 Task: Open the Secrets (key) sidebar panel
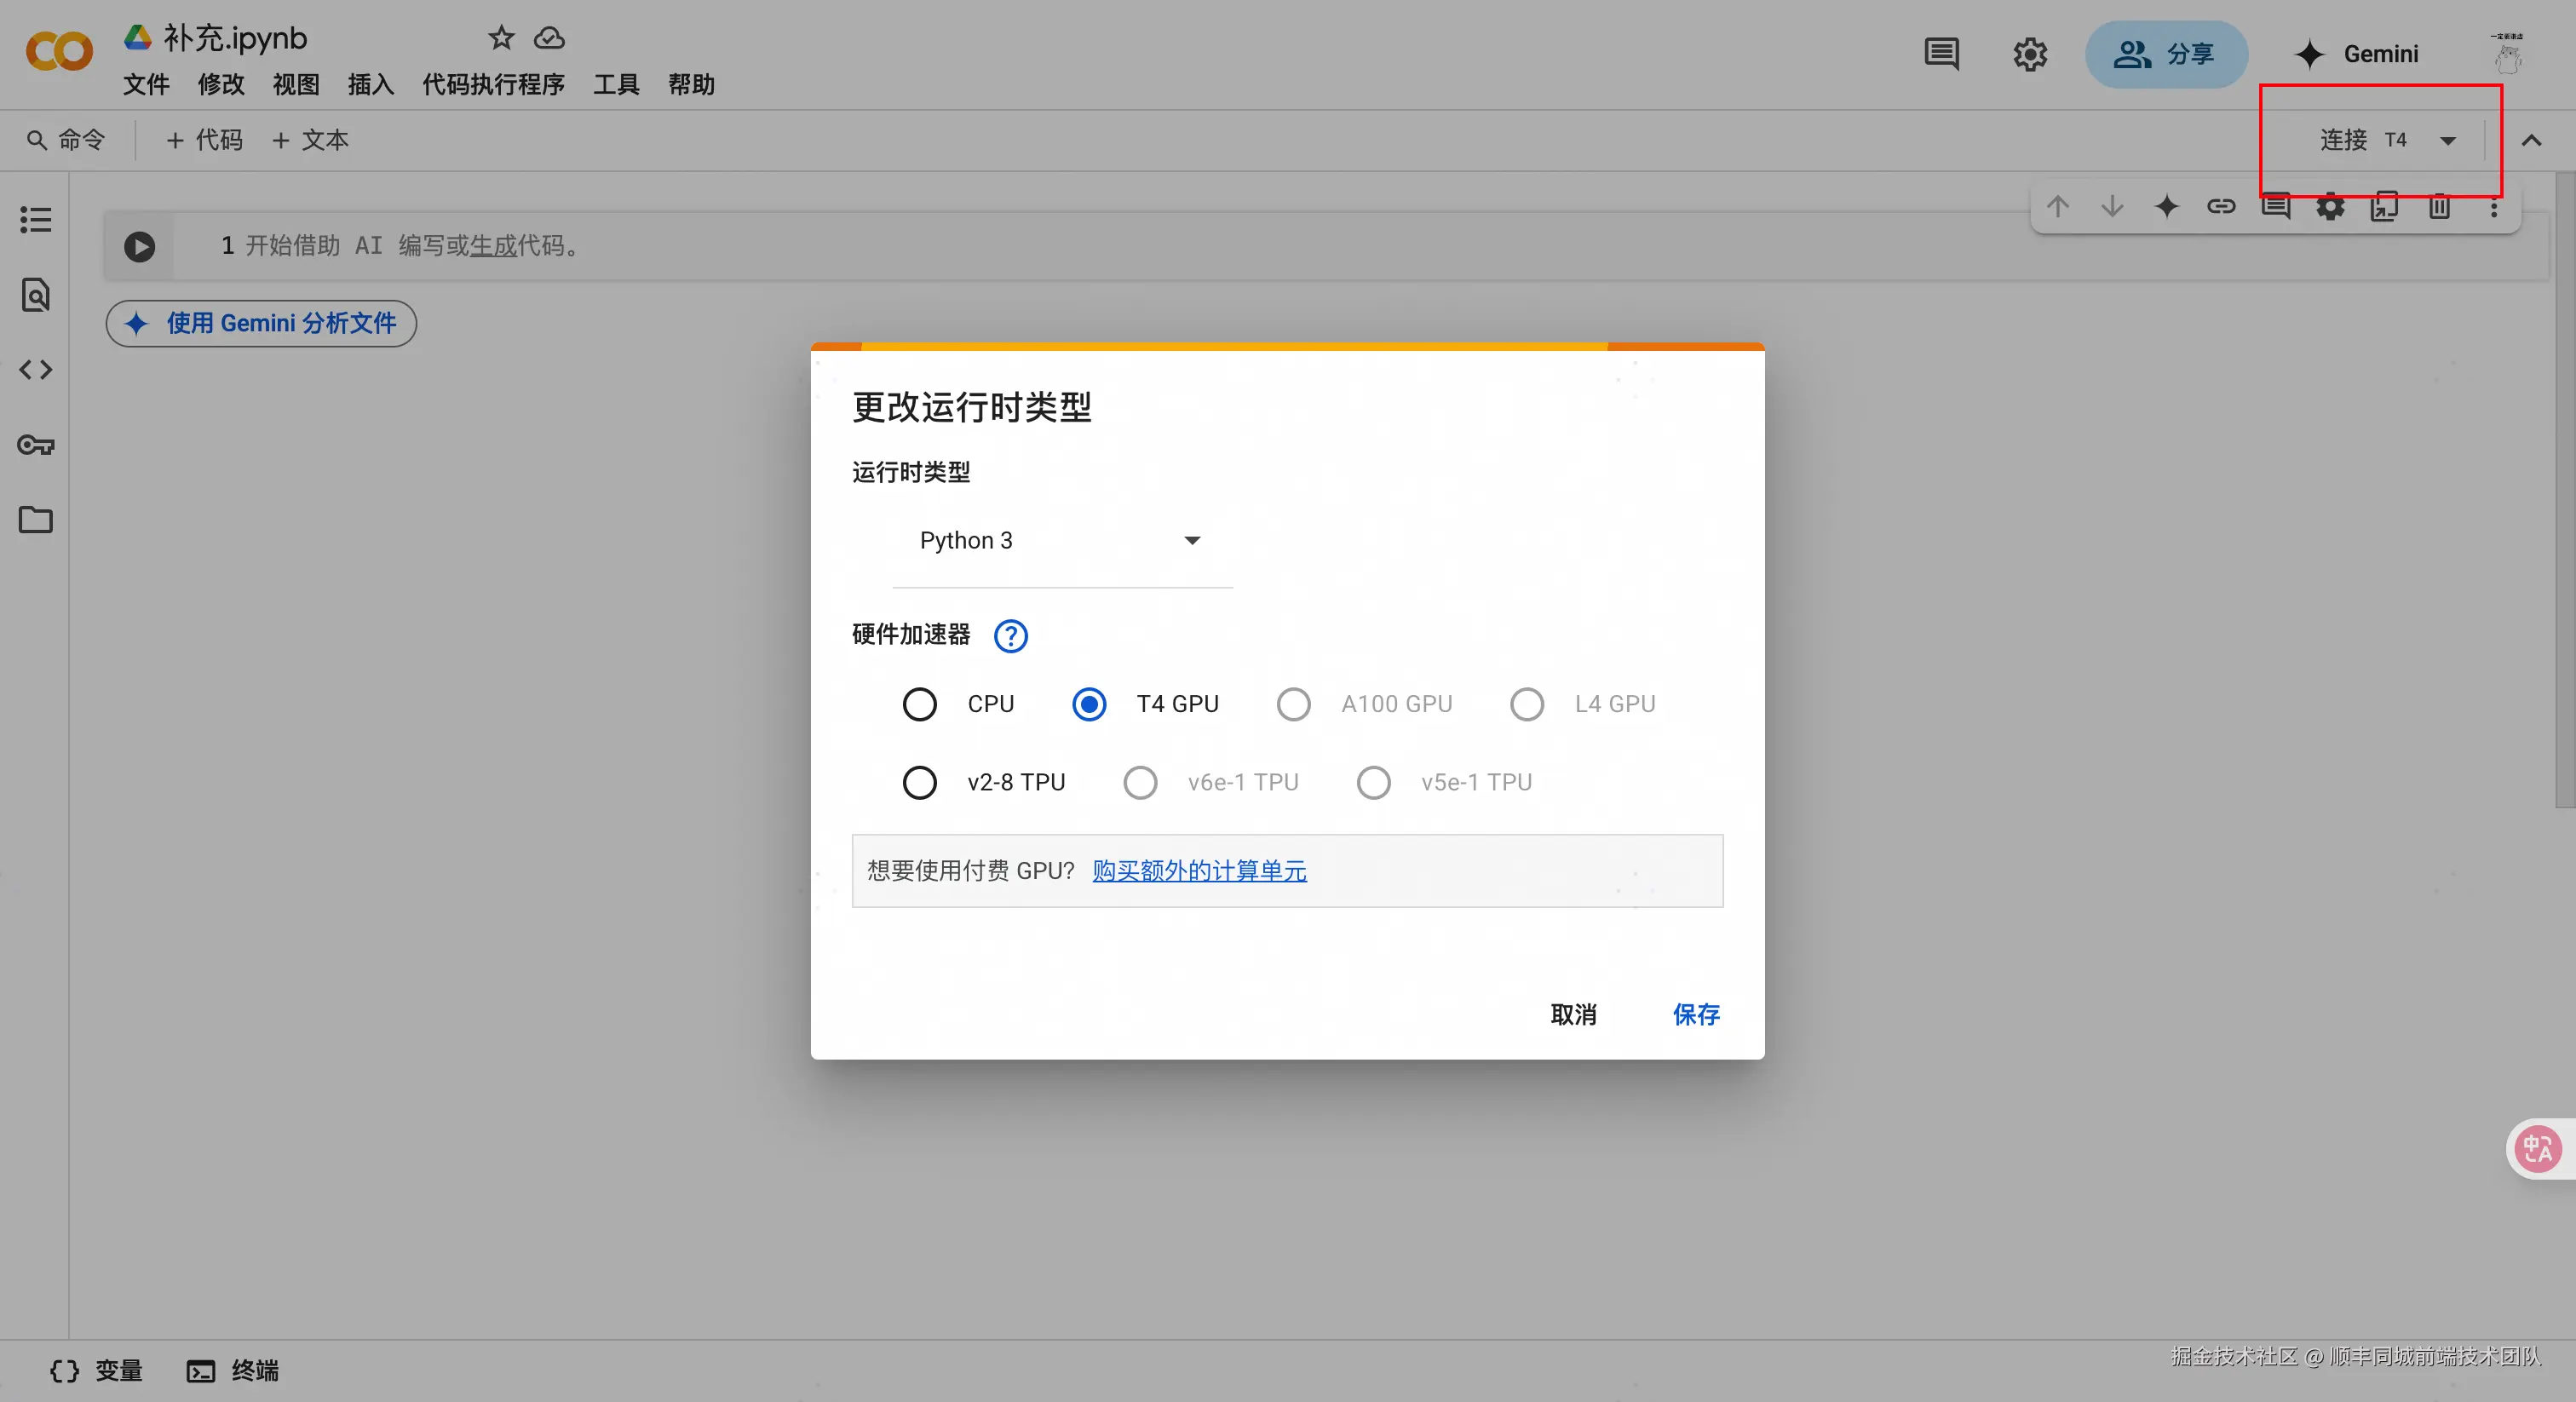[35, 445]
